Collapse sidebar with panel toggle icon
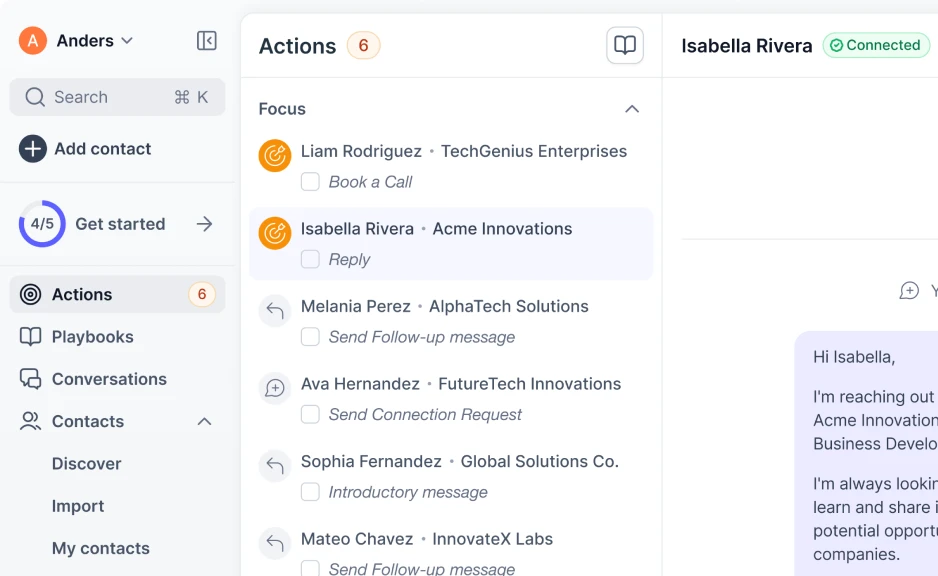The image size is (938, 576). click(206, 41)
